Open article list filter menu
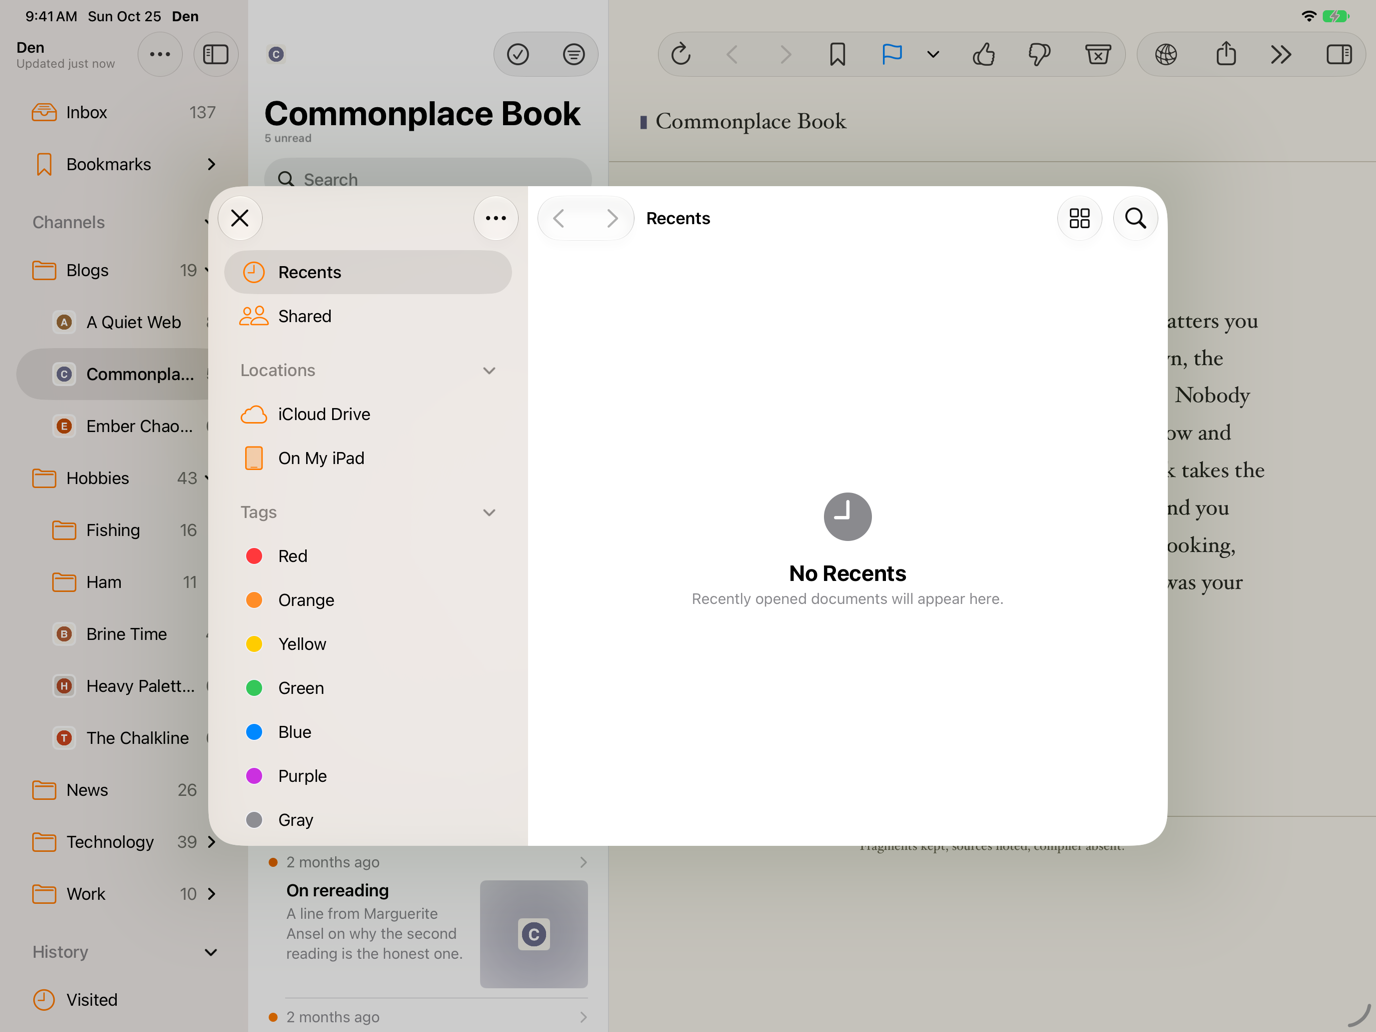 coord(574,54)
